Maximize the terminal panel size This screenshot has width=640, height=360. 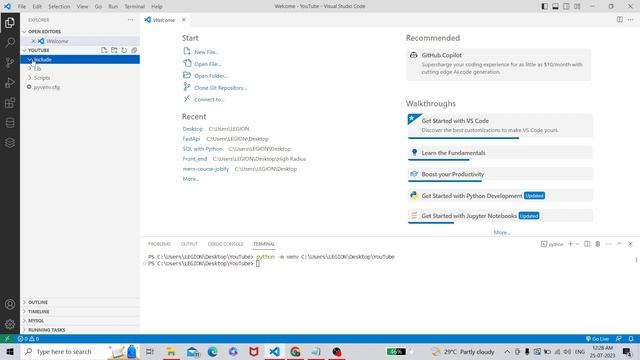[x=620, y=244]
